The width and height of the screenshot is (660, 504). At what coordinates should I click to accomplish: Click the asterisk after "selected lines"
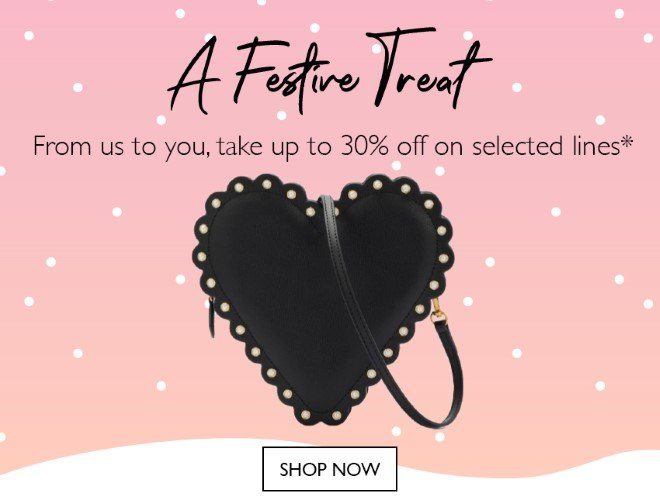(x=627, y=142)
